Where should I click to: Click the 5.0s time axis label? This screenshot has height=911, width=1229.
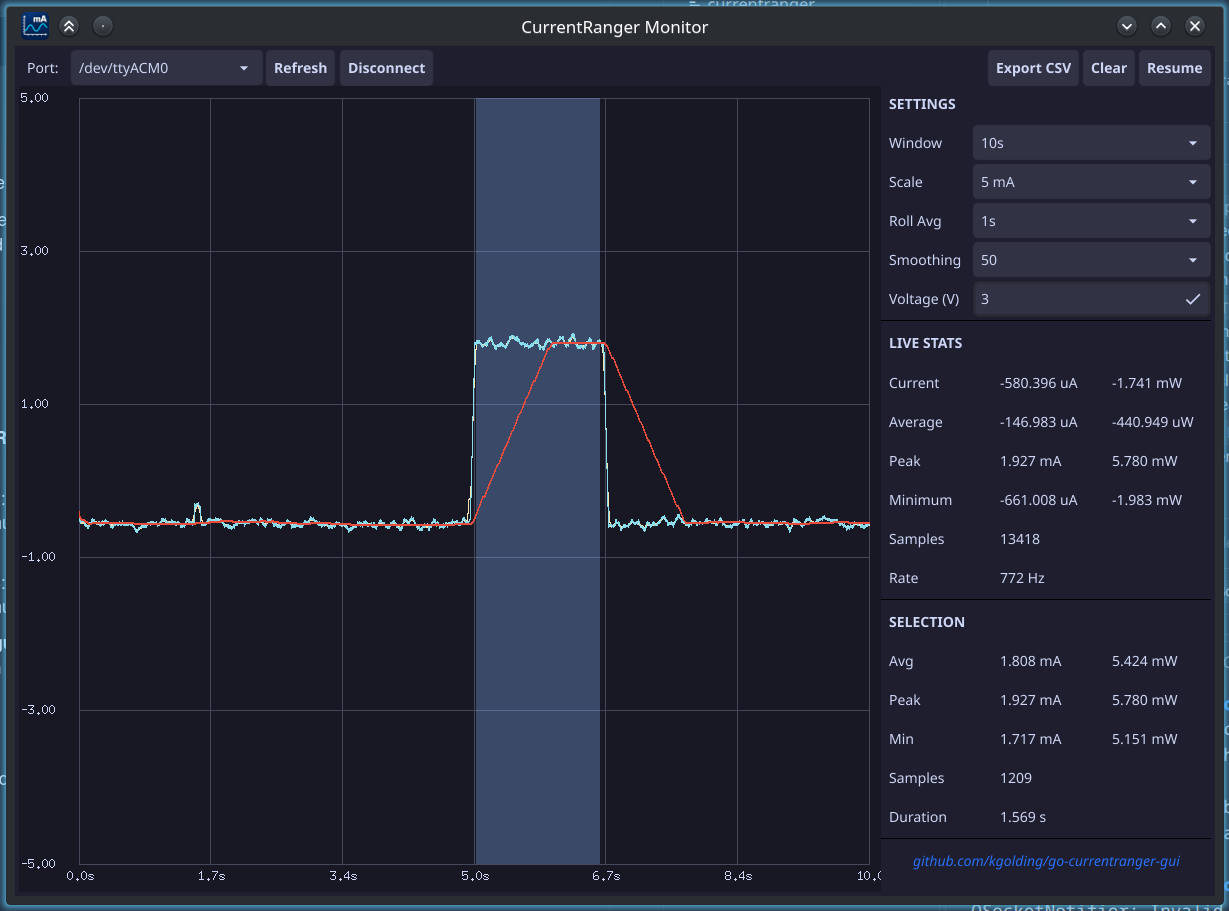click(x=475, y=876)
